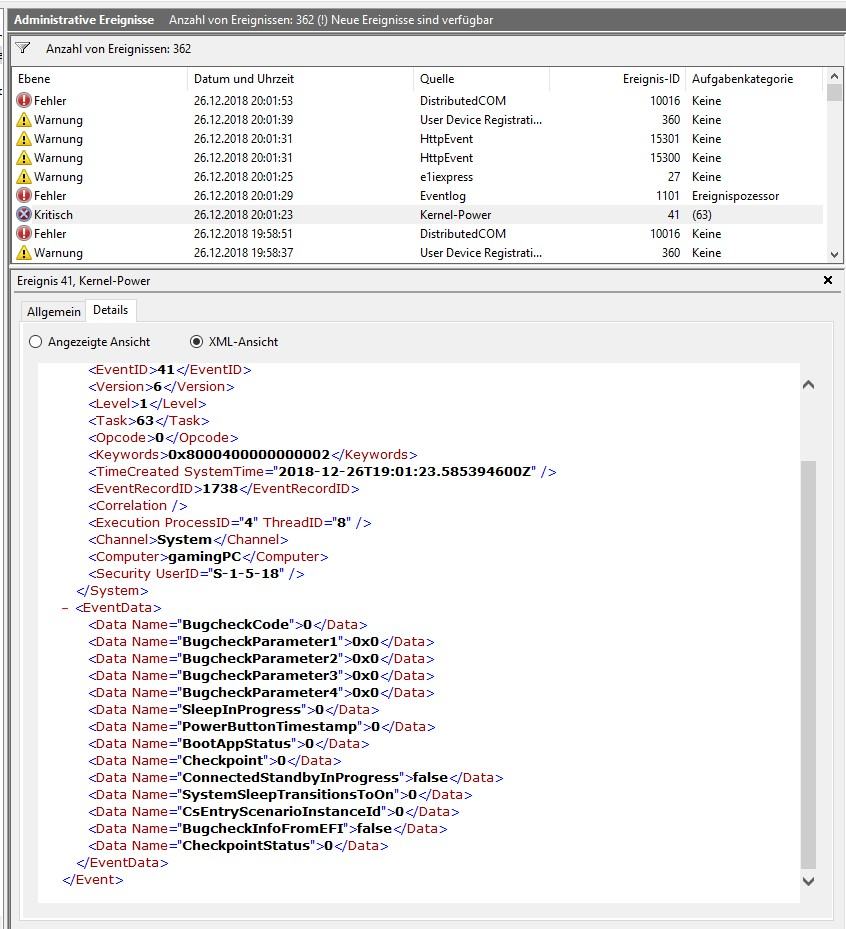The image size is (846, 929).
Task: Click event list scroll down arrow
Action: click(834, 255)
